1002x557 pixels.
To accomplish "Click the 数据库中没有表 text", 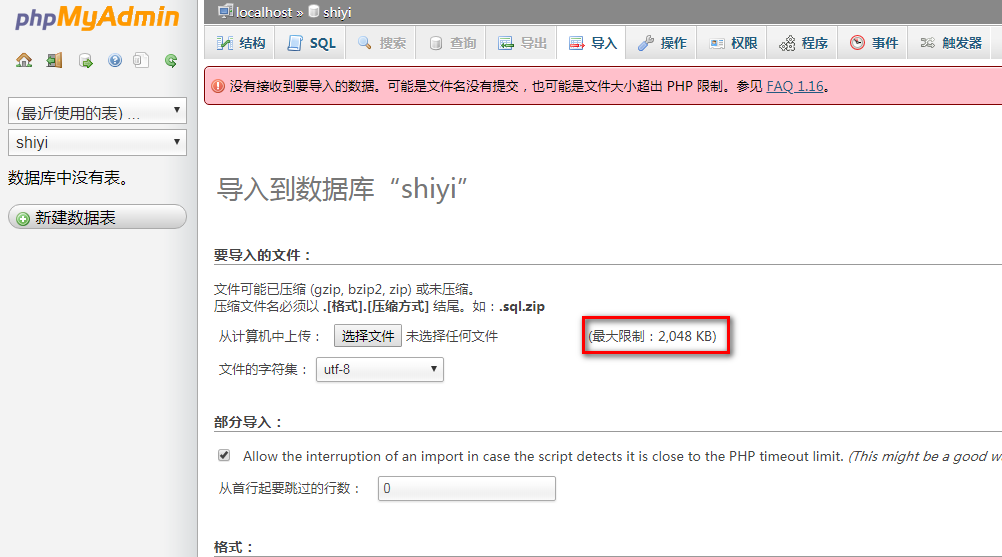I will coord(69,178).
